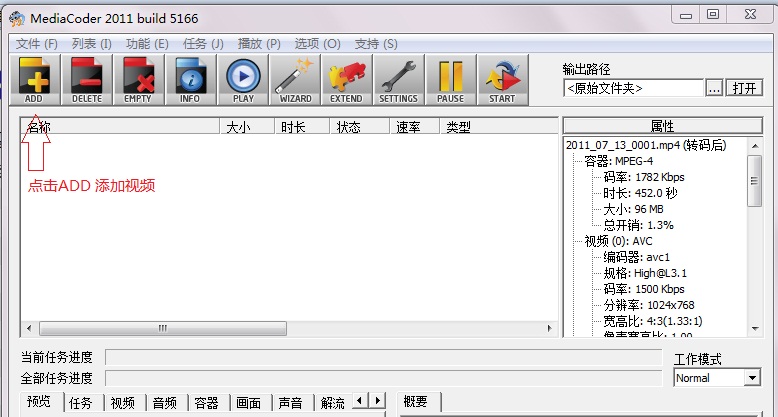Select the 总开销: 1.3% entry
Screen dimensions: 778x417
point(639,225)
